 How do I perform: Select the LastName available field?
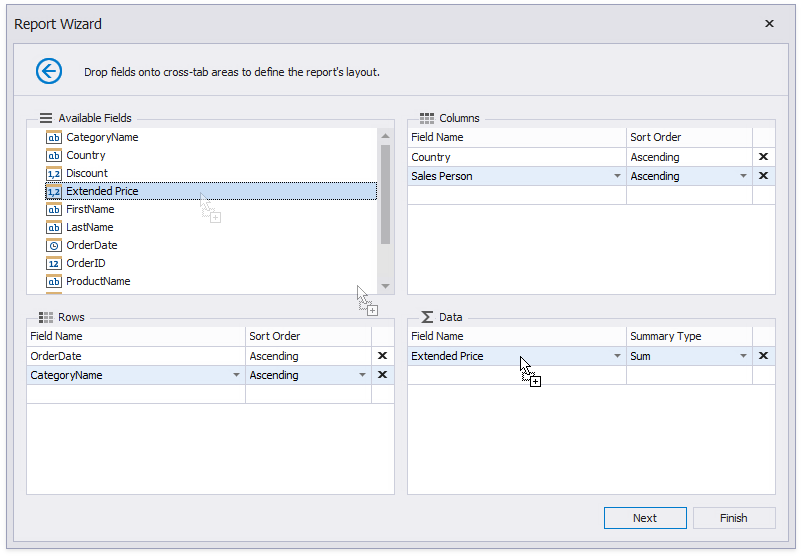point(90,228)
